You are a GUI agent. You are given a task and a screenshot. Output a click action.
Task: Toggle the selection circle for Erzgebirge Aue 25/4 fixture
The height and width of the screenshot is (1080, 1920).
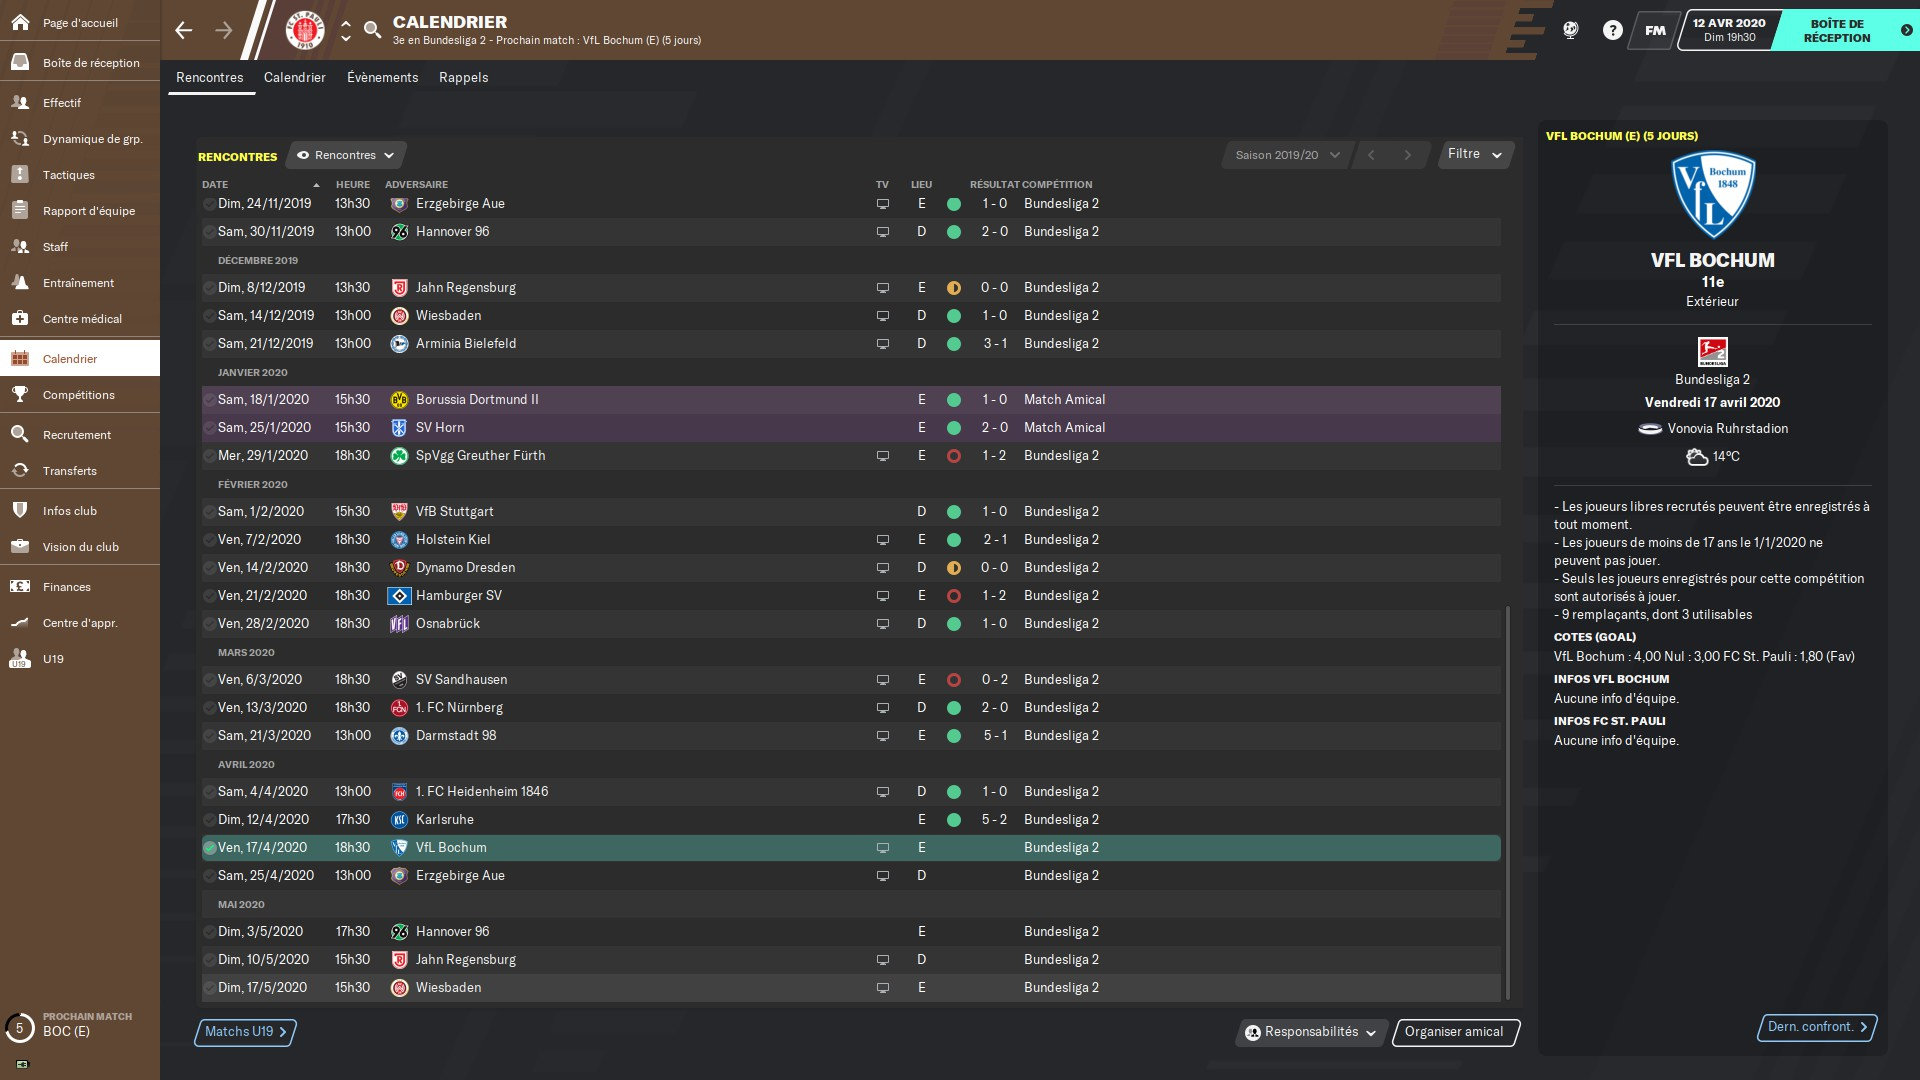tap(209, 876)
